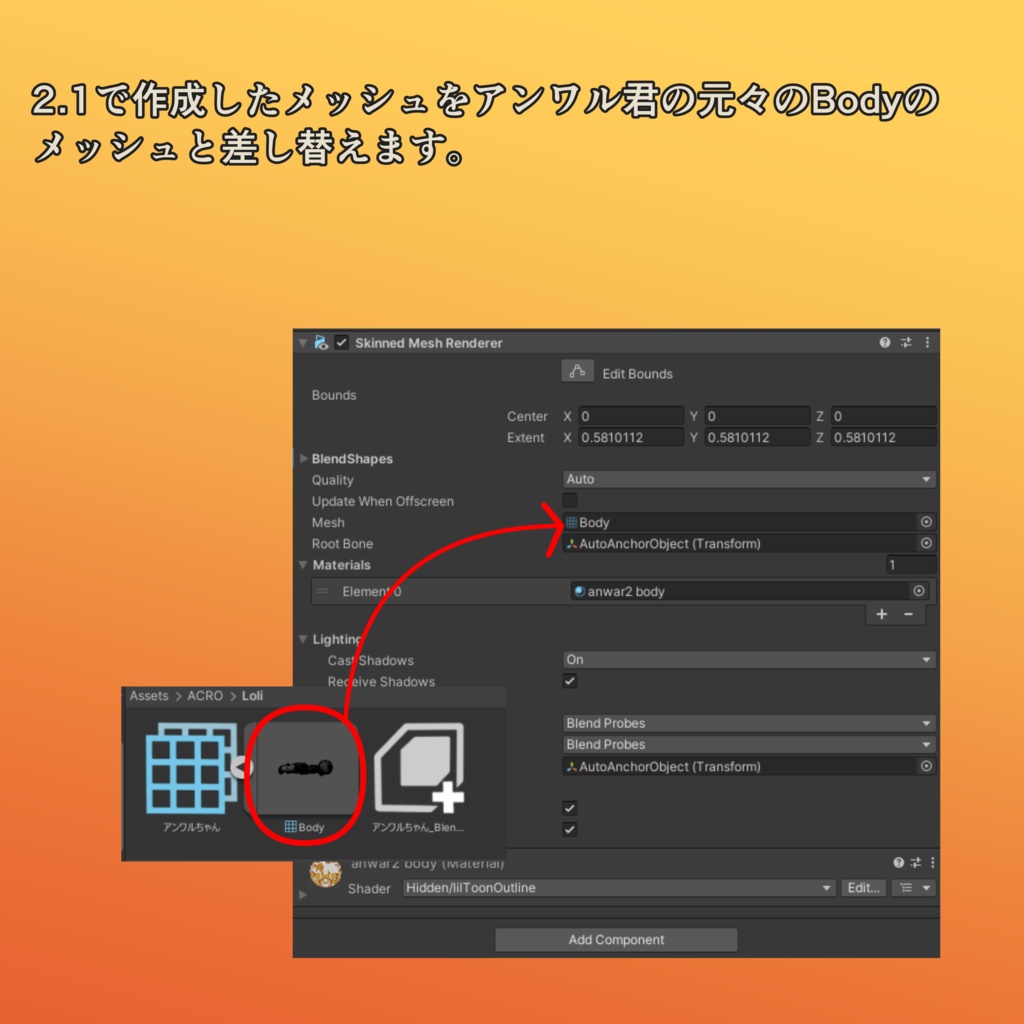Click the Skinned Mesh Renderer component icon
The image size is (1024, 1024).
(321, 342)
